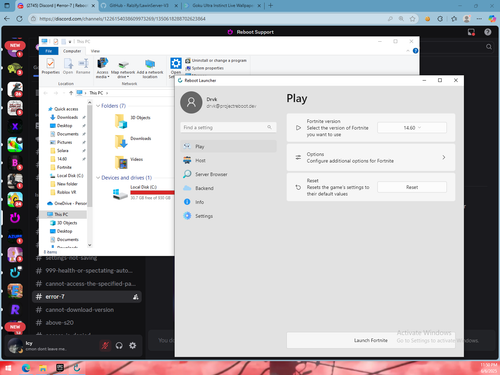500x375 pixels.
Task: Open the Windows Start menu
Action: (8, 368)
